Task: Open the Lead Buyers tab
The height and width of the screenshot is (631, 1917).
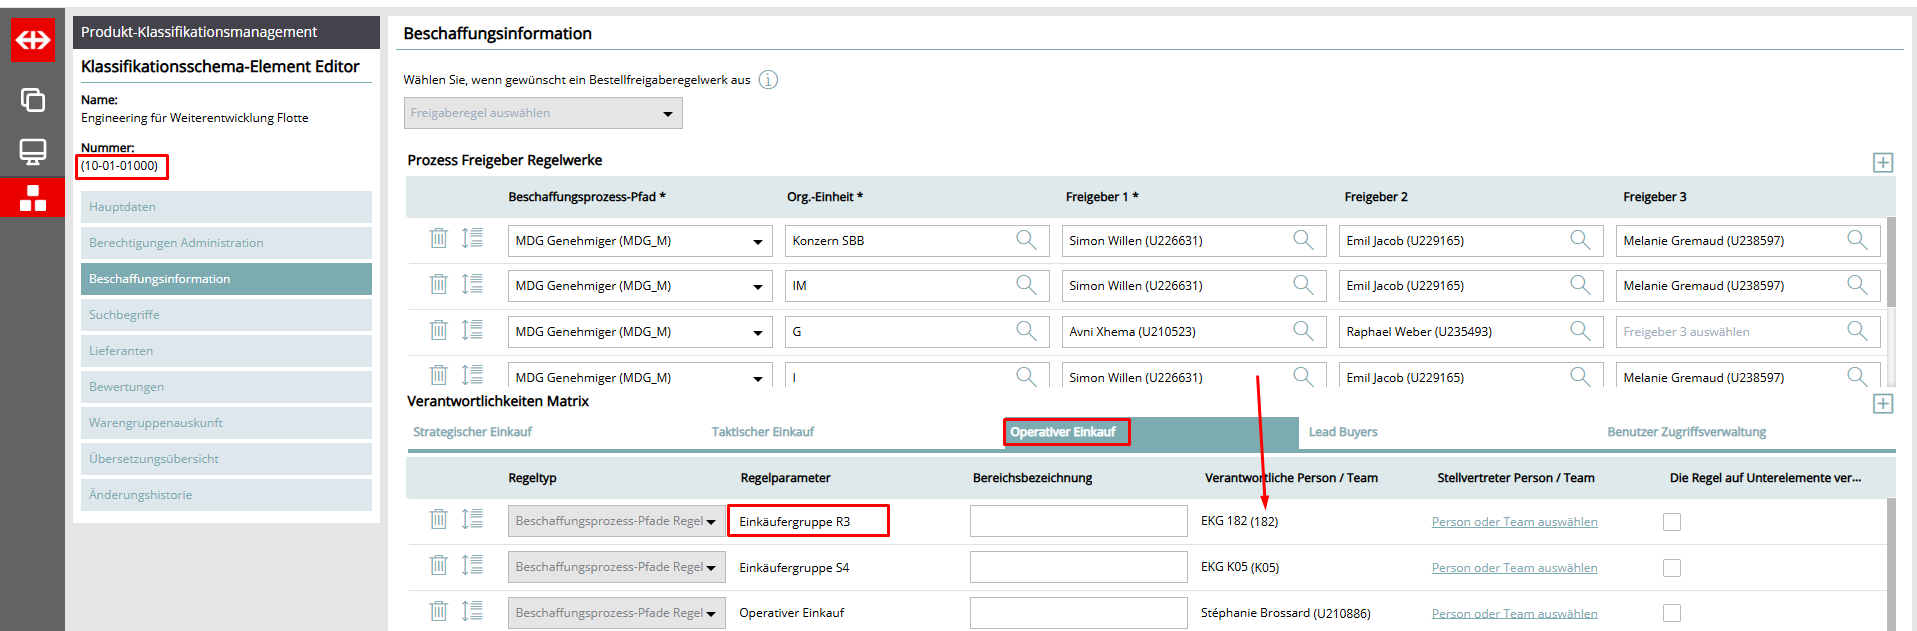Action: [1342, 432]
